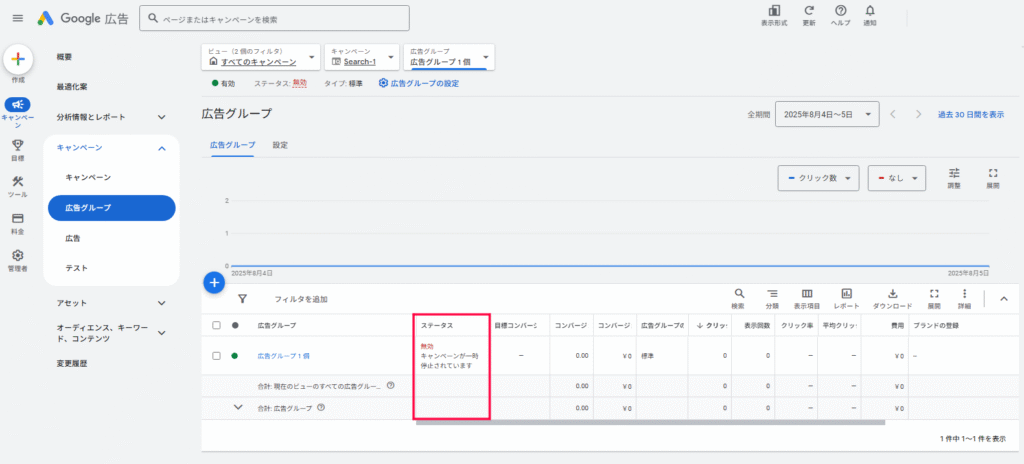
Task: Open キャンペーン sub-item in sidebar
Action: coord(88,177)
